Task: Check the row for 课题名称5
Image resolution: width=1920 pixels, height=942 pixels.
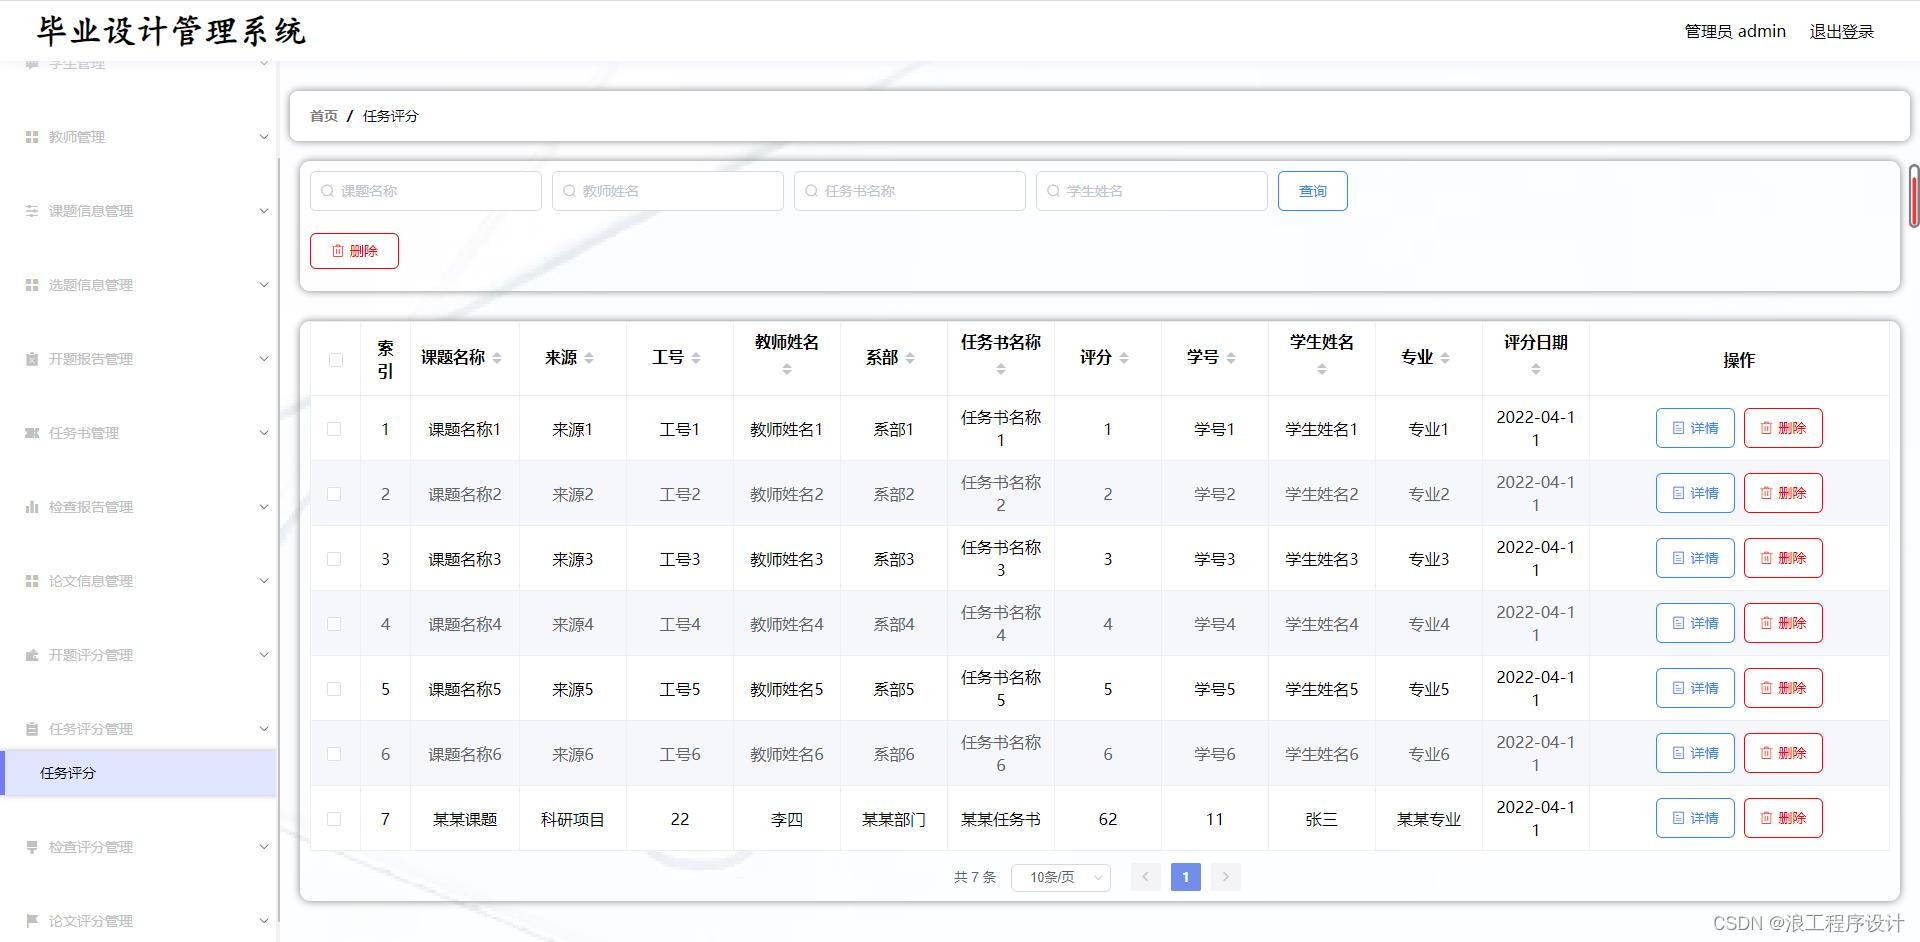Action: (x=334, y=689)
